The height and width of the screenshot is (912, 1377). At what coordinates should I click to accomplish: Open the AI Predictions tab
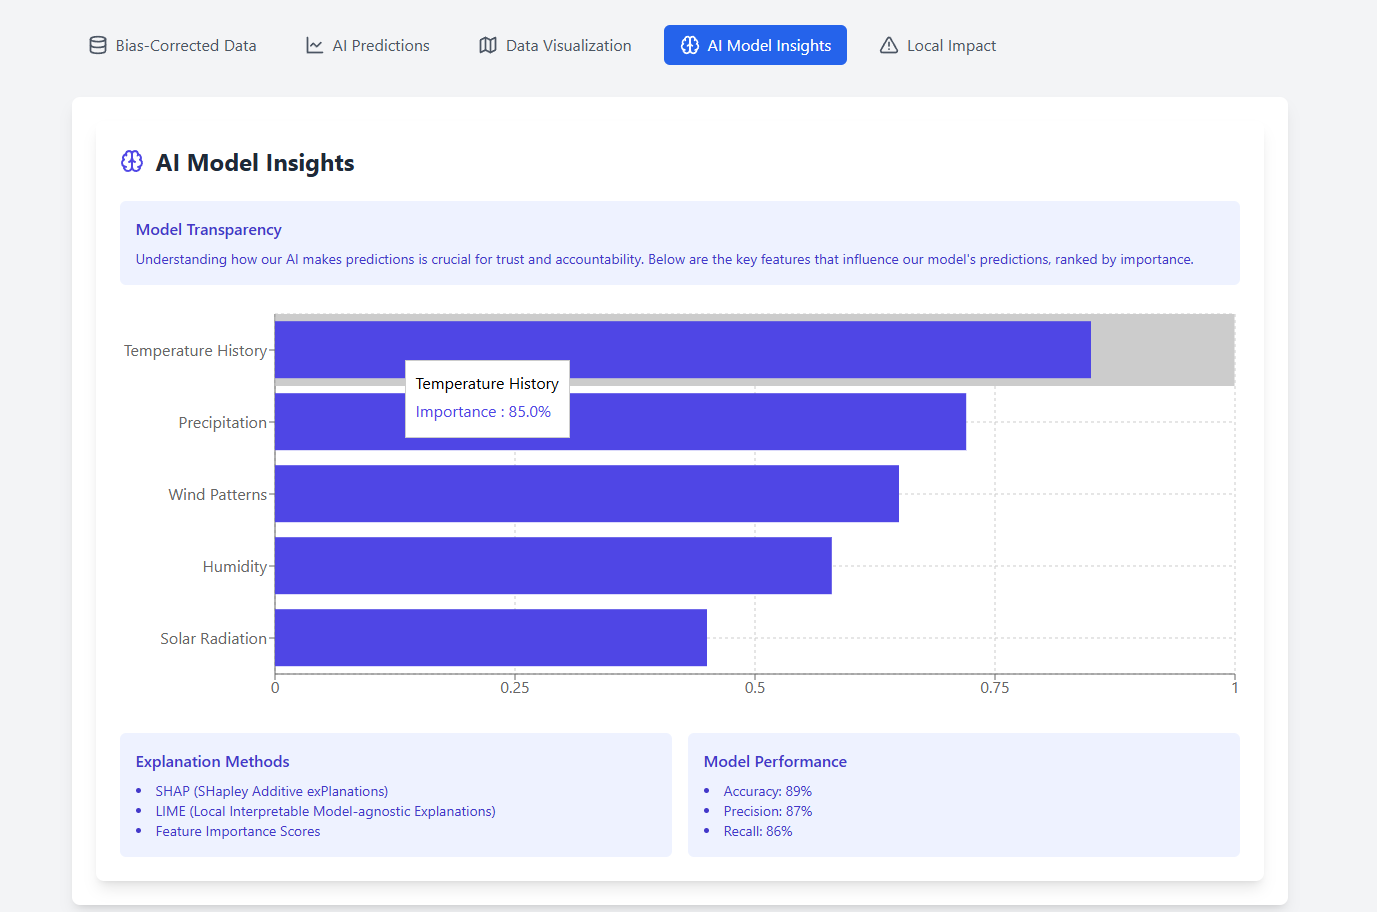367,45
